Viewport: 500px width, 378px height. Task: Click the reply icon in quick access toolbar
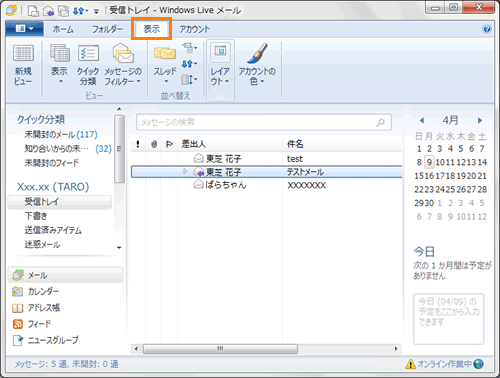click(48, 11)
